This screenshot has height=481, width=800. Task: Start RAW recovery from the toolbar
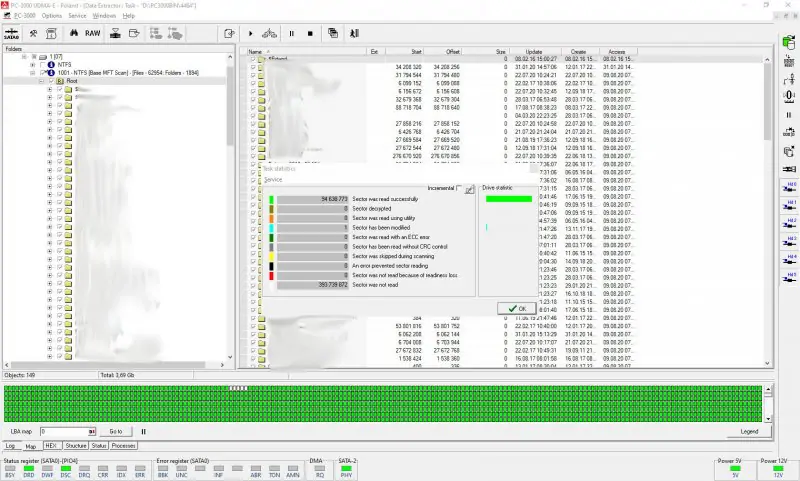(92, 33)
